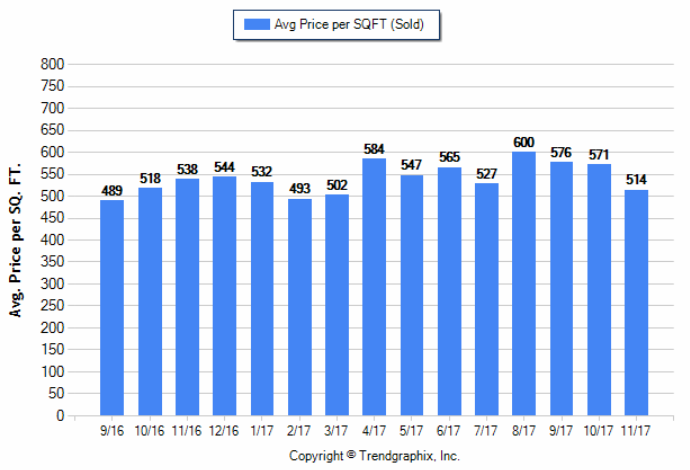This screenshot has height=470, width=690.
Task: Select the 10/16 bar showing 518
Action: 149,302
